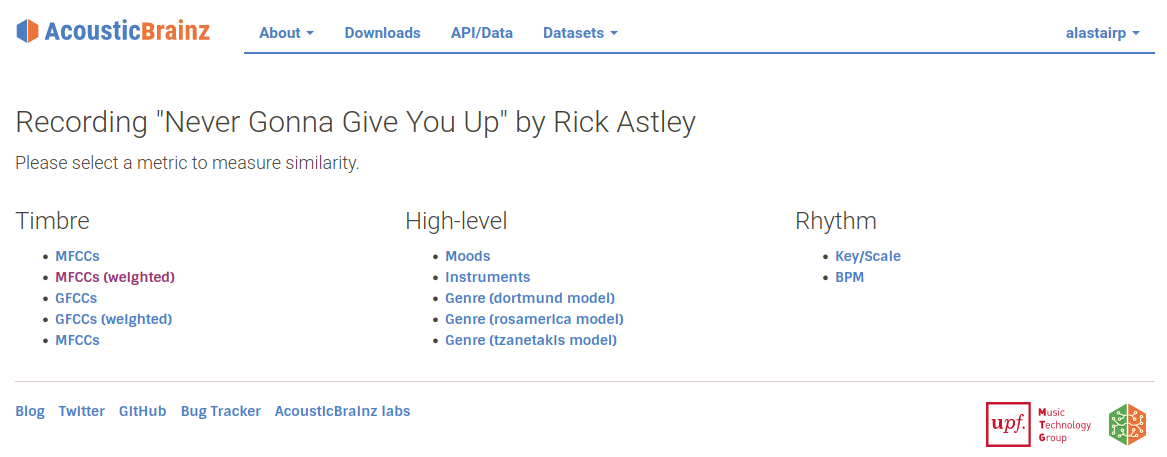Image resolution: width=1167 pixels, height=457 pixels.
Task: Select the GFCCs (weighted) metric
Action: [113, 319]
